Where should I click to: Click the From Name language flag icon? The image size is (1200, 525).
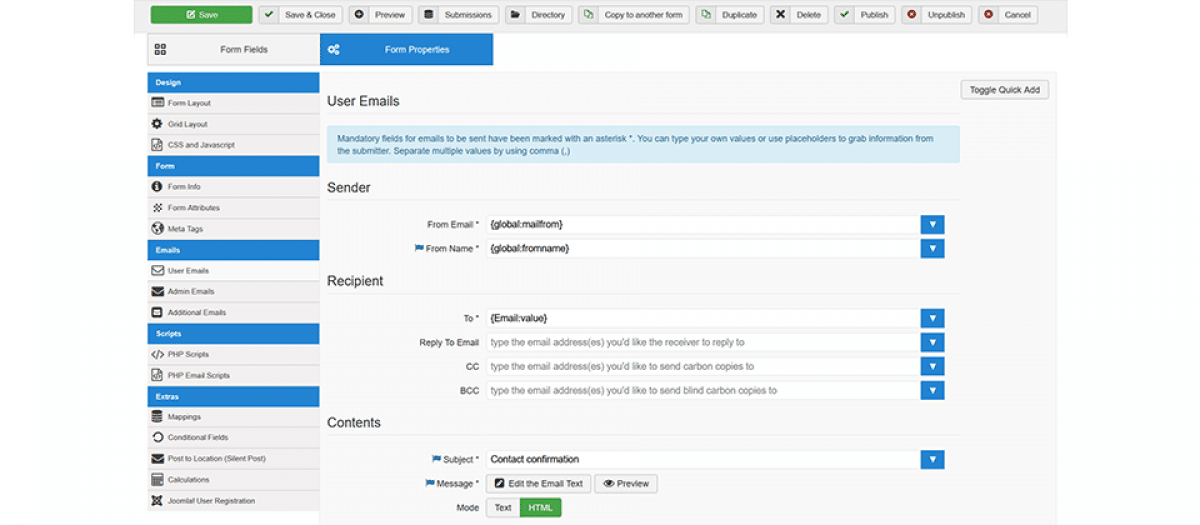(x=419, y=248)
